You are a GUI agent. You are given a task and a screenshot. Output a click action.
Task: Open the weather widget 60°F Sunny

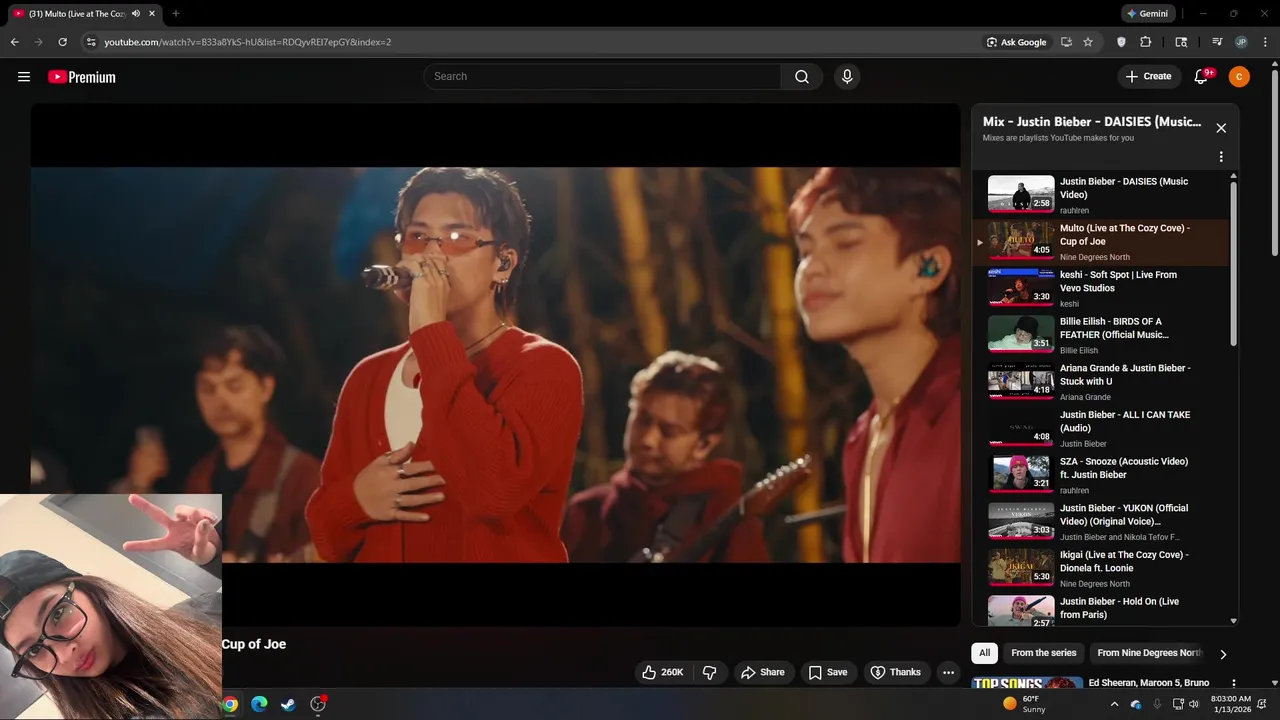[x=1024, y=704]
